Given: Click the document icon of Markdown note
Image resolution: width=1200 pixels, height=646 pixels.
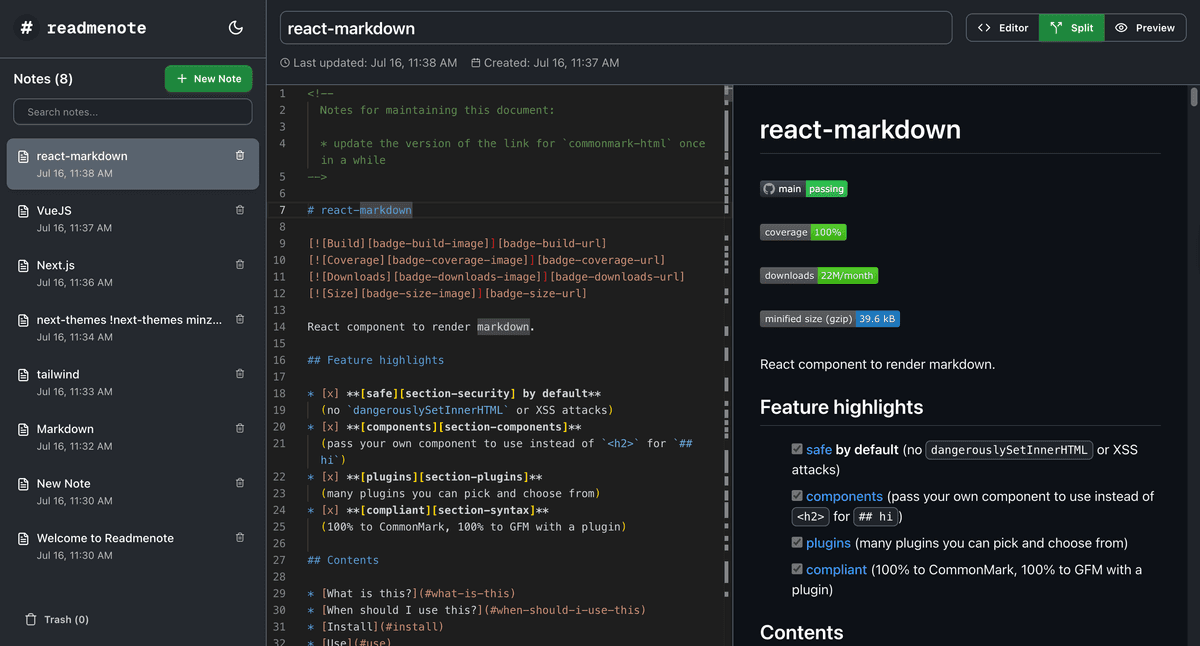Looking at the screenshot, I should pos(24,429).
